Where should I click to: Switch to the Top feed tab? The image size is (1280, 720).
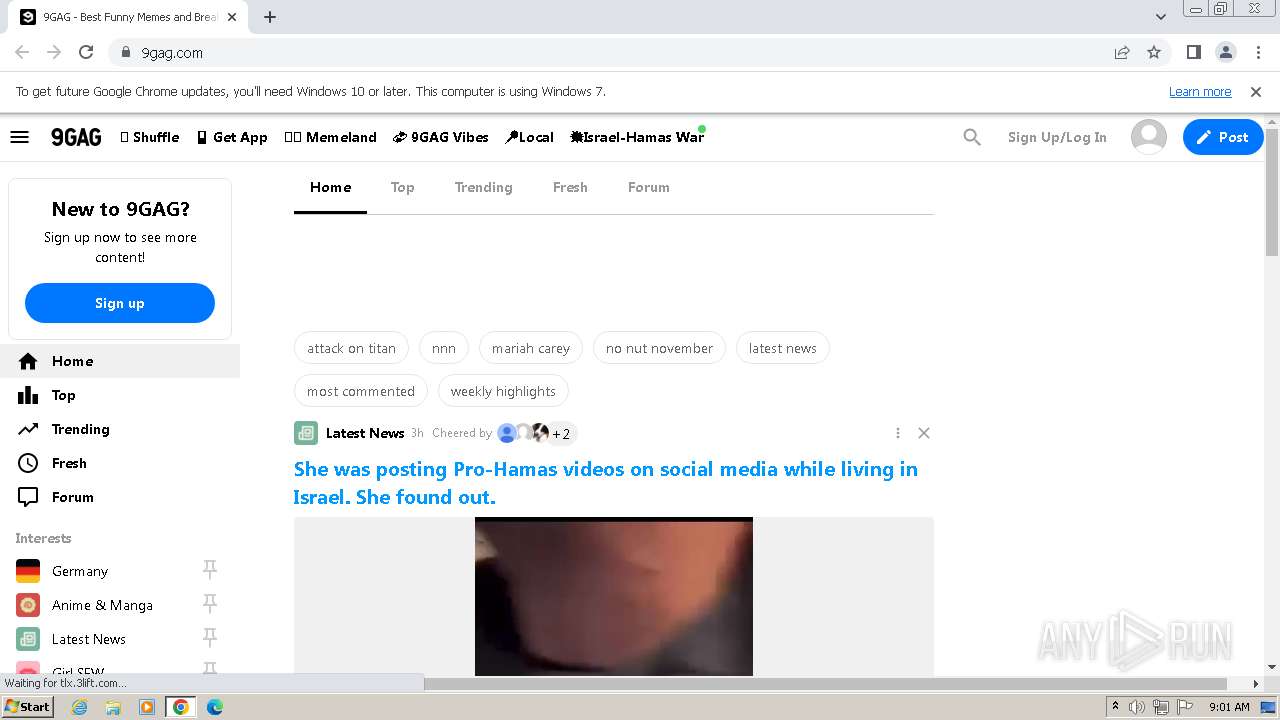402,187
